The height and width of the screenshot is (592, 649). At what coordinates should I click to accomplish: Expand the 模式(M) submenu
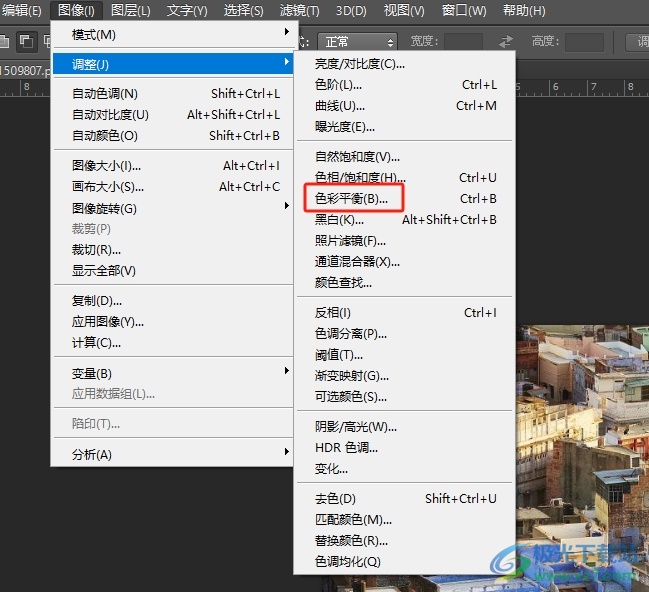(173, 34)
